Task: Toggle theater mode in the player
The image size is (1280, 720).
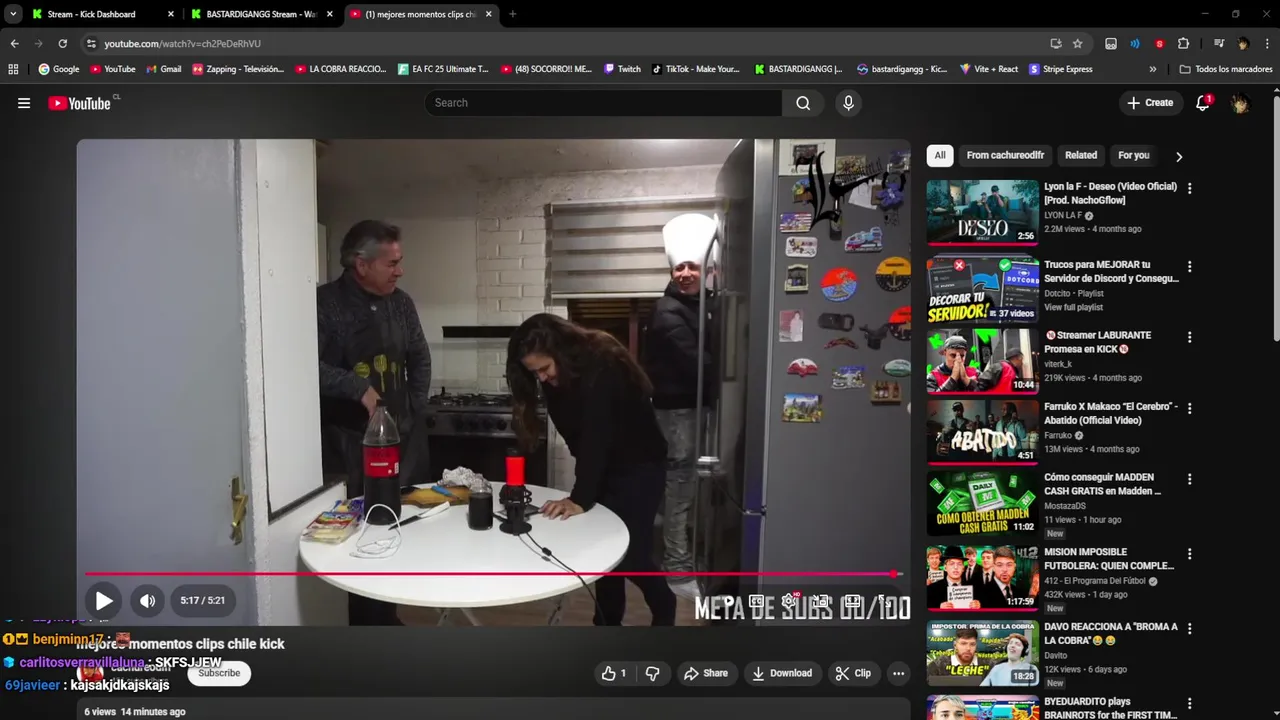Action: (852, 601)
